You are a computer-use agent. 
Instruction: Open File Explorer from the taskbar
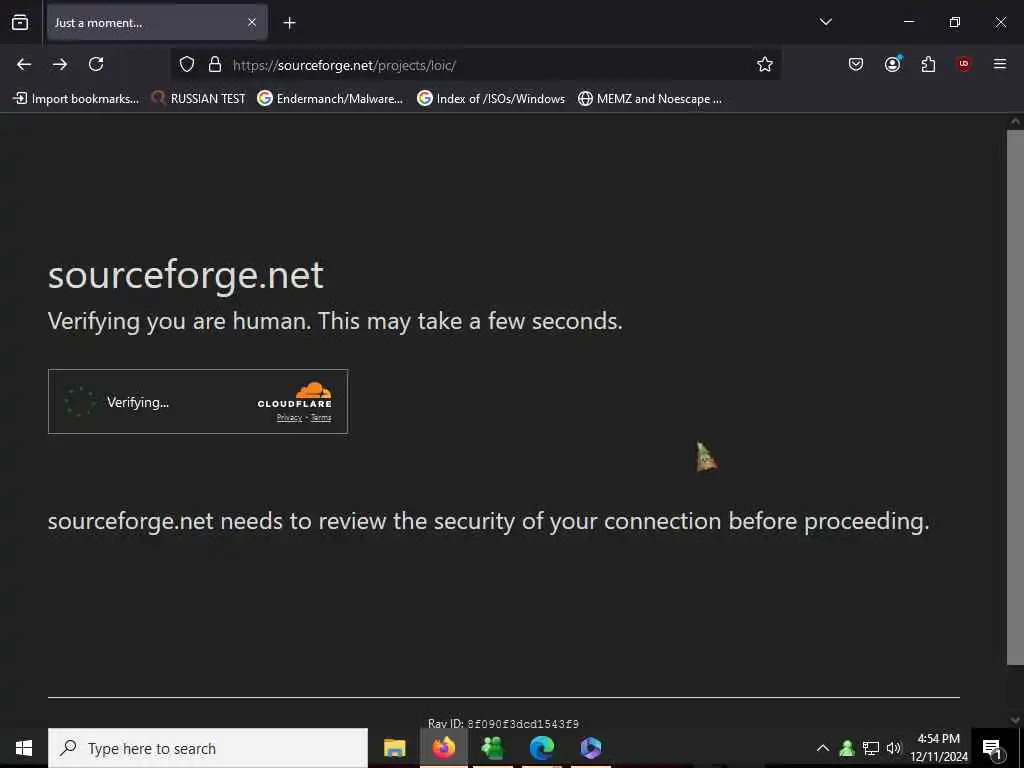(394, 748)
